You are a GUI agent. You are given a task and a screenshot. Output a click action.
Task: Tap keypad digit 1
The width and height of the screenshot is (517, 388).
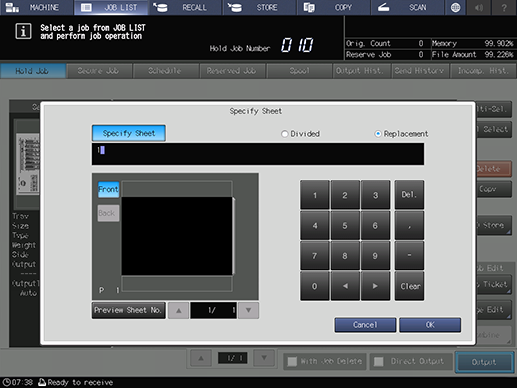[x=315, y=195]
